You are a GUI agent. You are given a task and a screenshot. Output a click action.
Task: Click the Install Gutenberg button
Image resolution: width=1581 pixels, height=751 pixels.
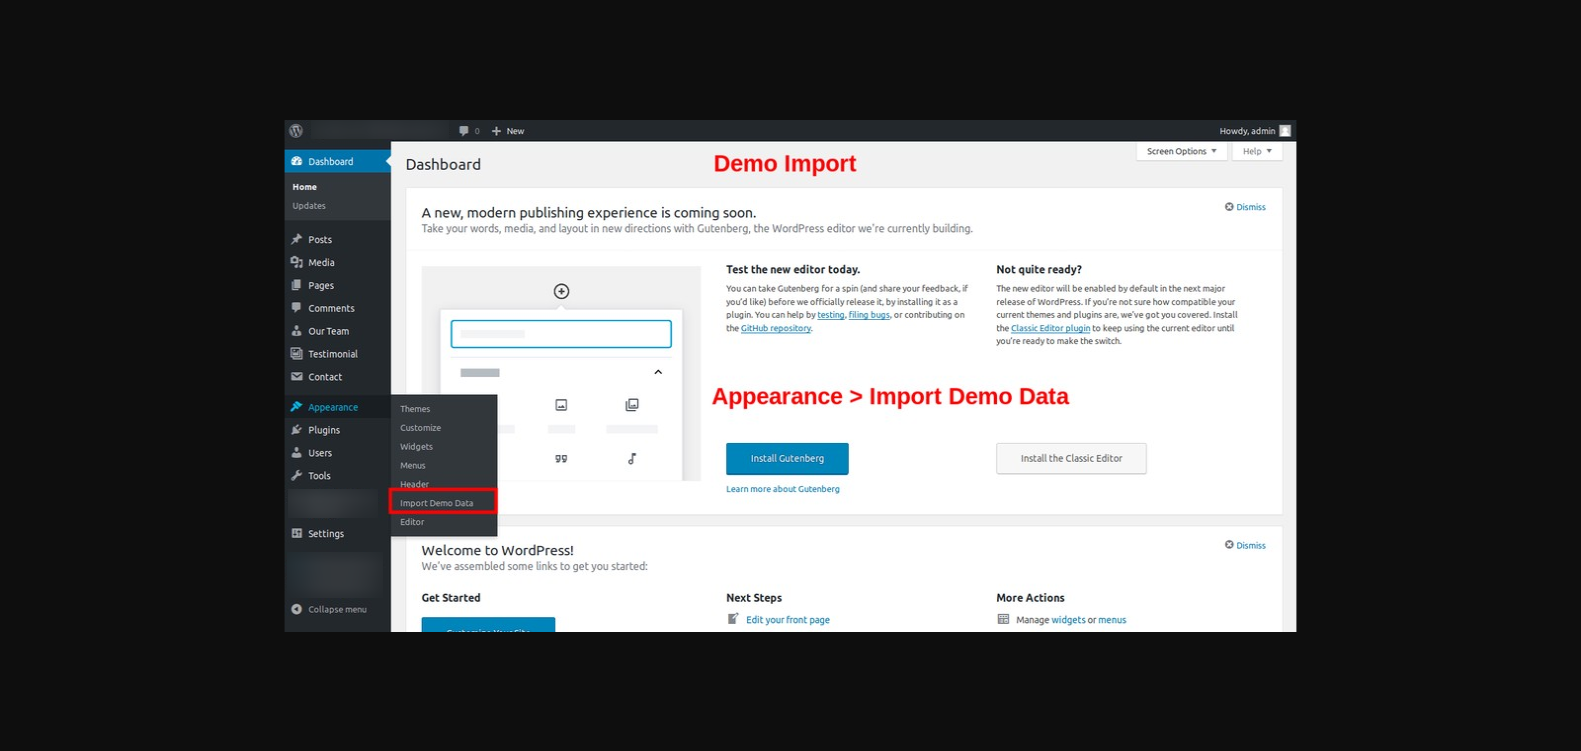coord(787,458)
